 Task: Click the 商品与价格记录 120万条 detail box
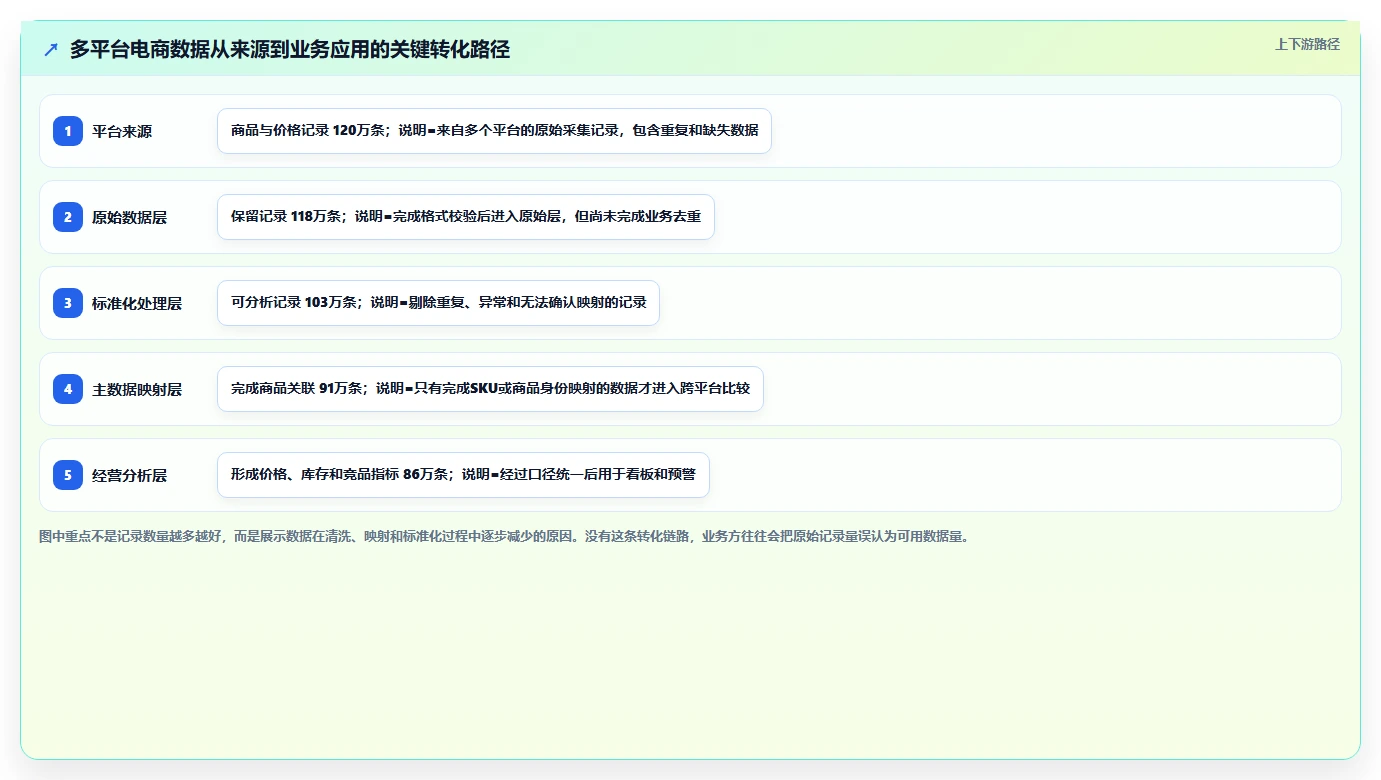(x=494, y=131)
